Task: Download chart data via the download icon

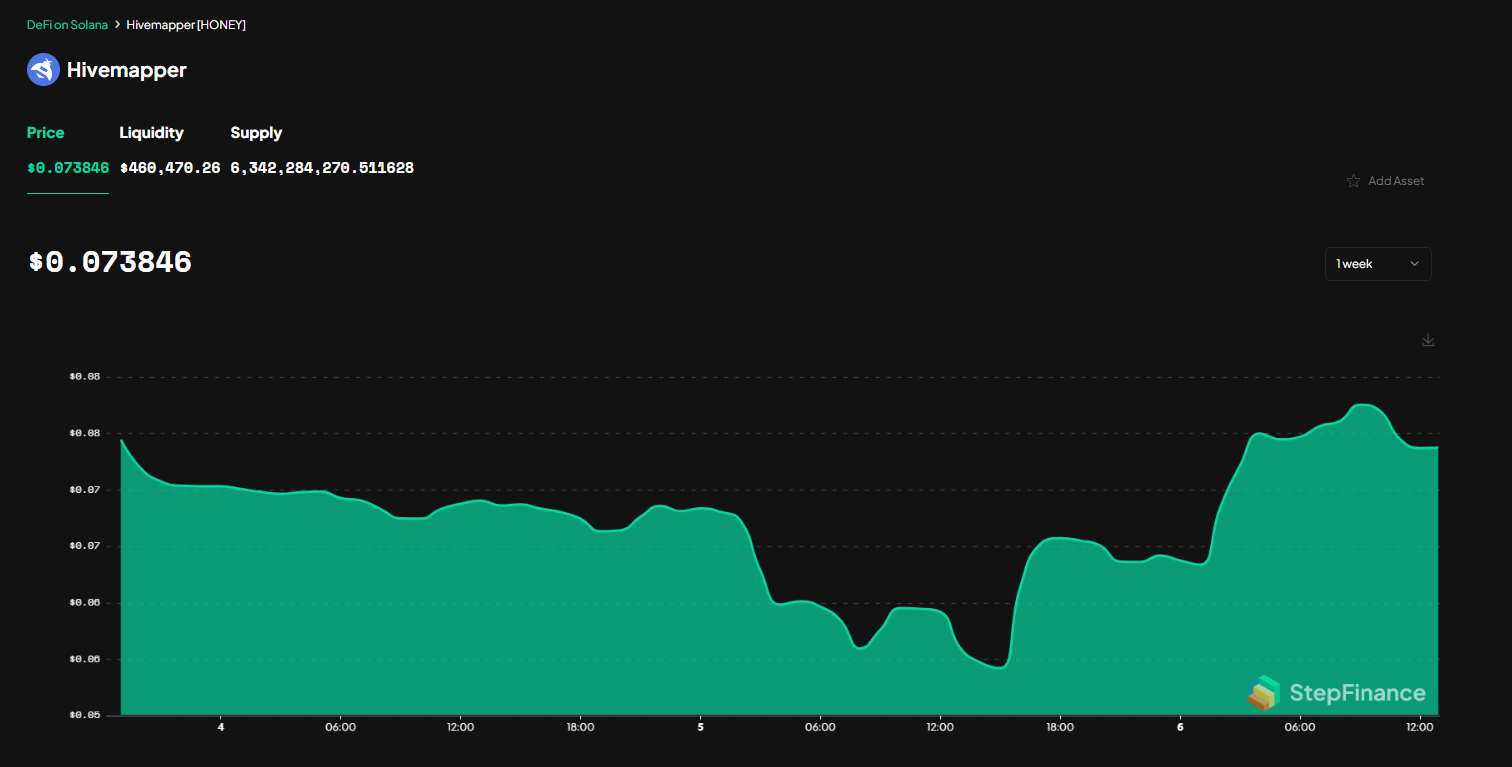Action: tap(1428, 340)
